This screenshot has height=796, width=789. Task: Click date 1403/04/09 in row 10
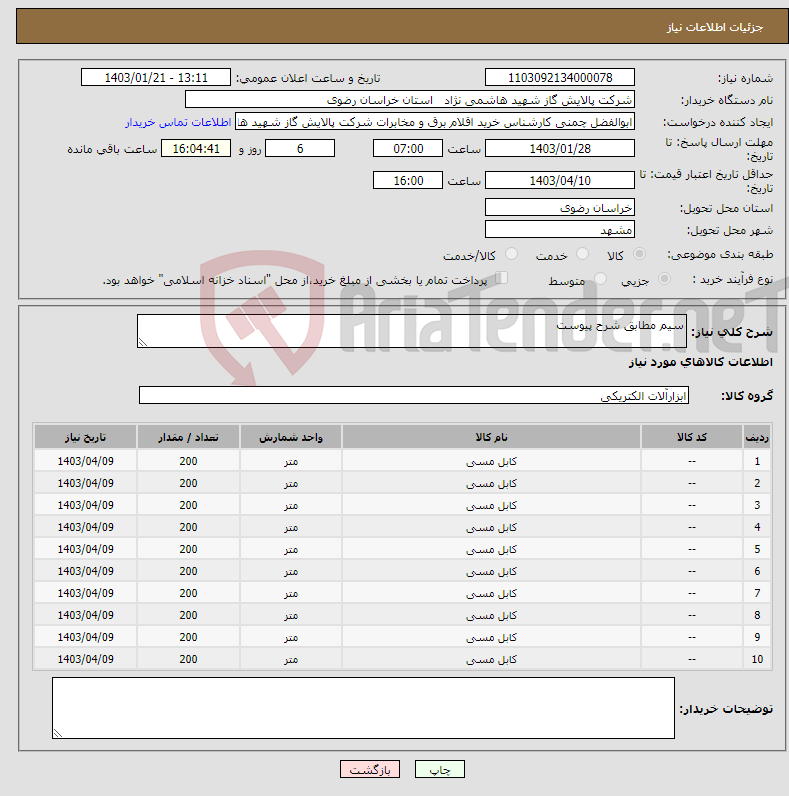point(85,659)
